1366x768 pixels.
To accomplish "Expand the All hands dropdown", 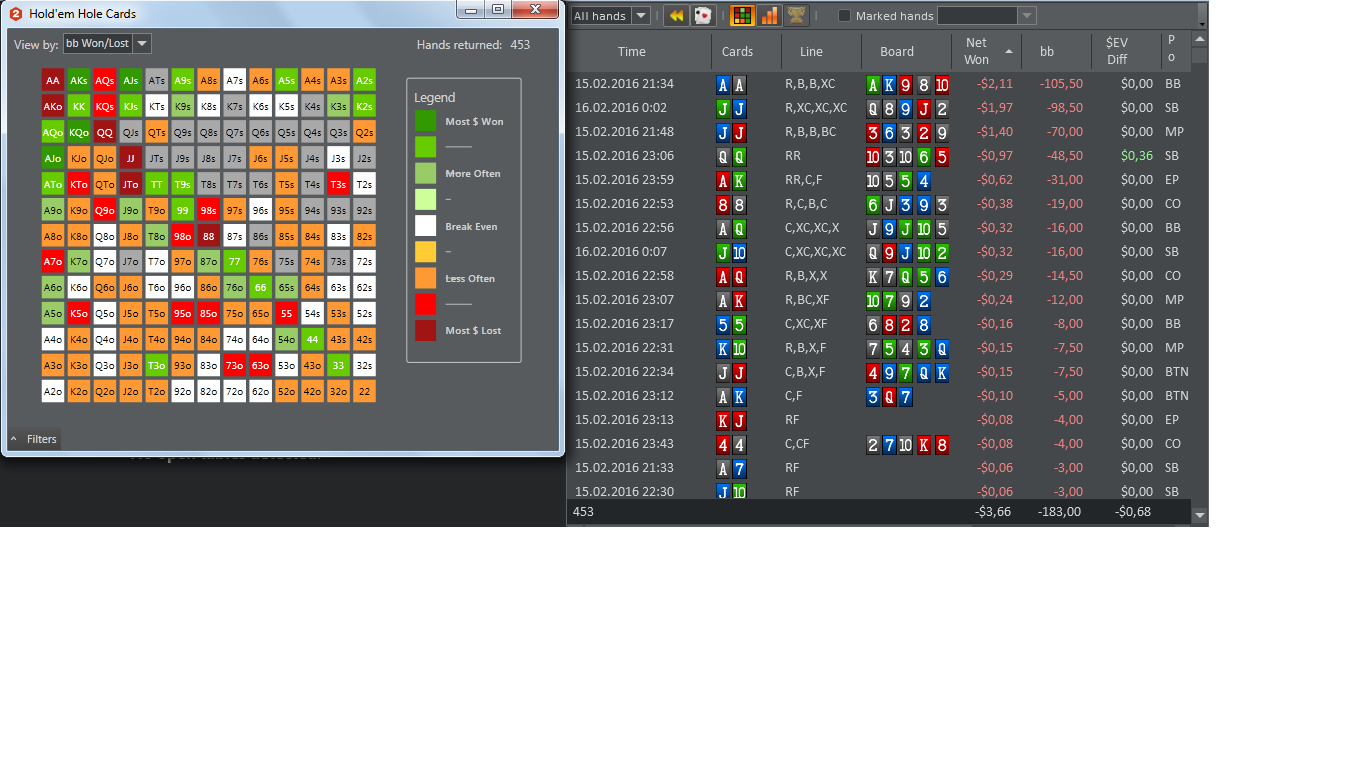I will 610,16.
